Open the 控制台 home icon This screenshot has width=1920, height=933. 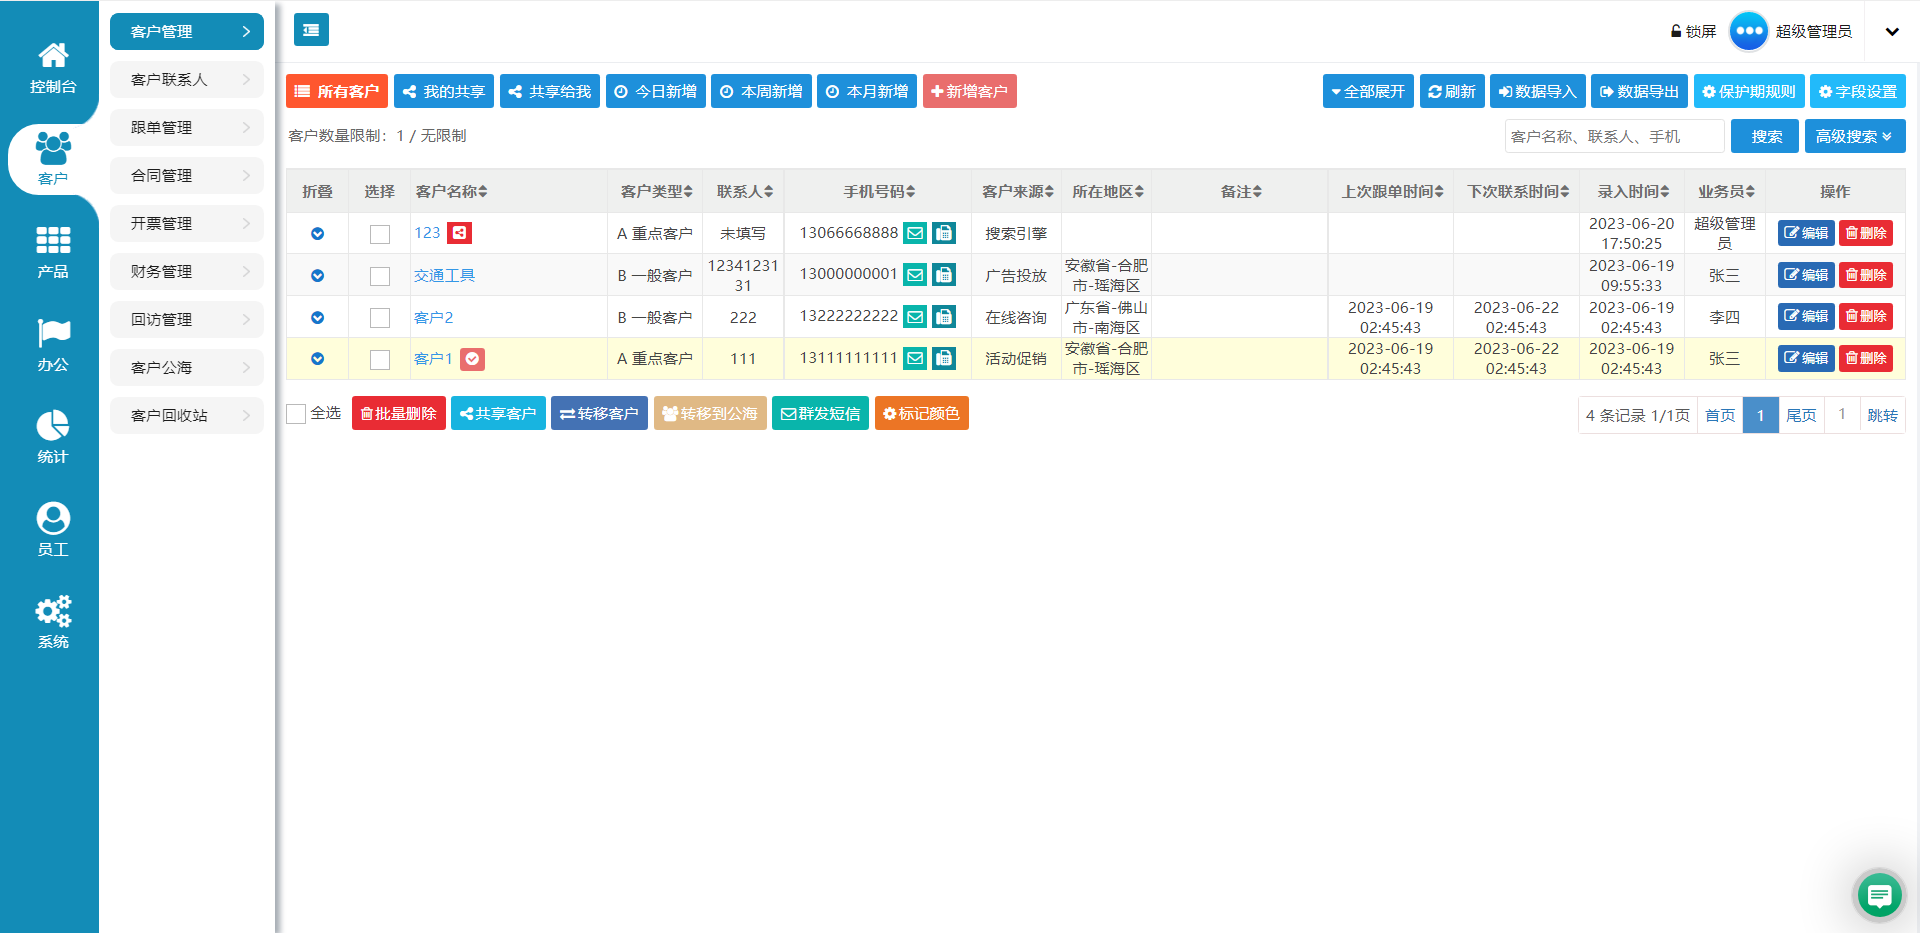pos(53,55)
